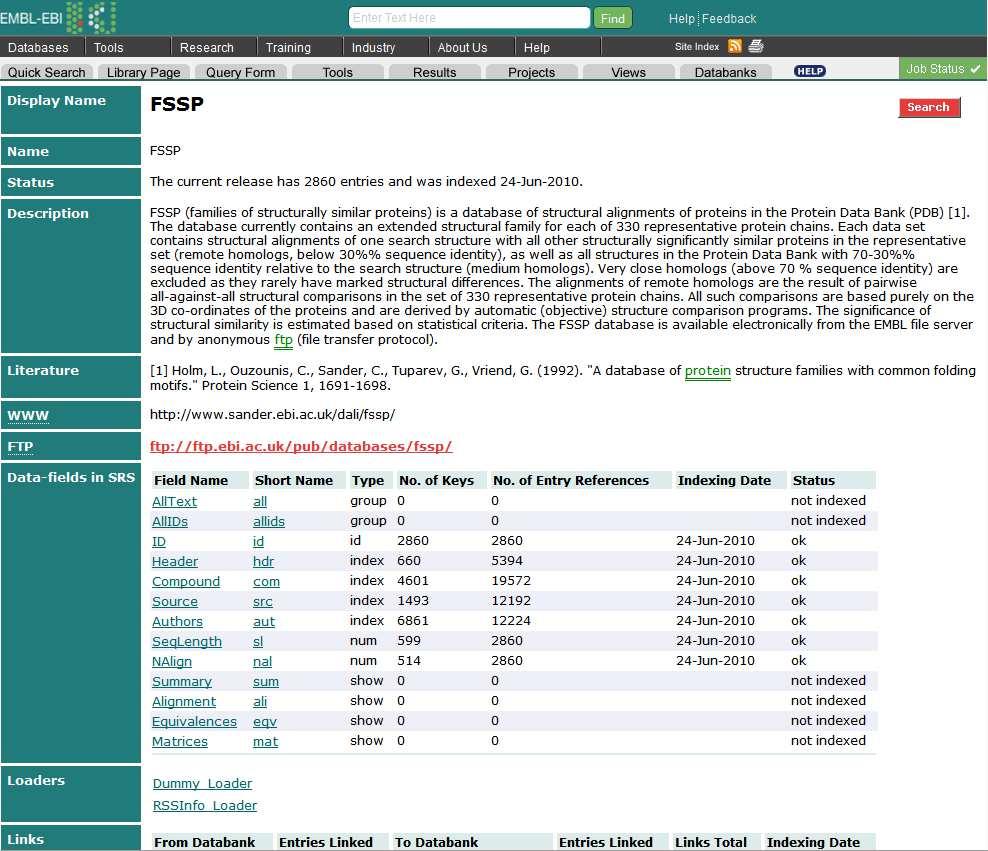988x851 pixels.
Task: Open the SeqLength field link
Action: [x=187, y=641]
